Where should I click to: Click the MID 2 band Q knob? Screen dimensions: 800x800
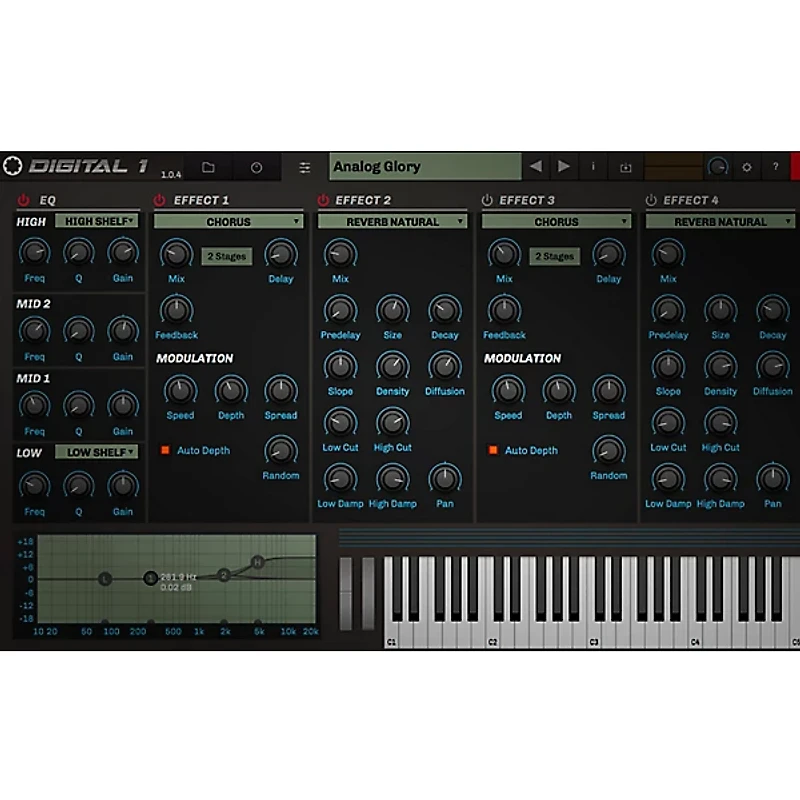pyautogui.click(x=79, y=331)
